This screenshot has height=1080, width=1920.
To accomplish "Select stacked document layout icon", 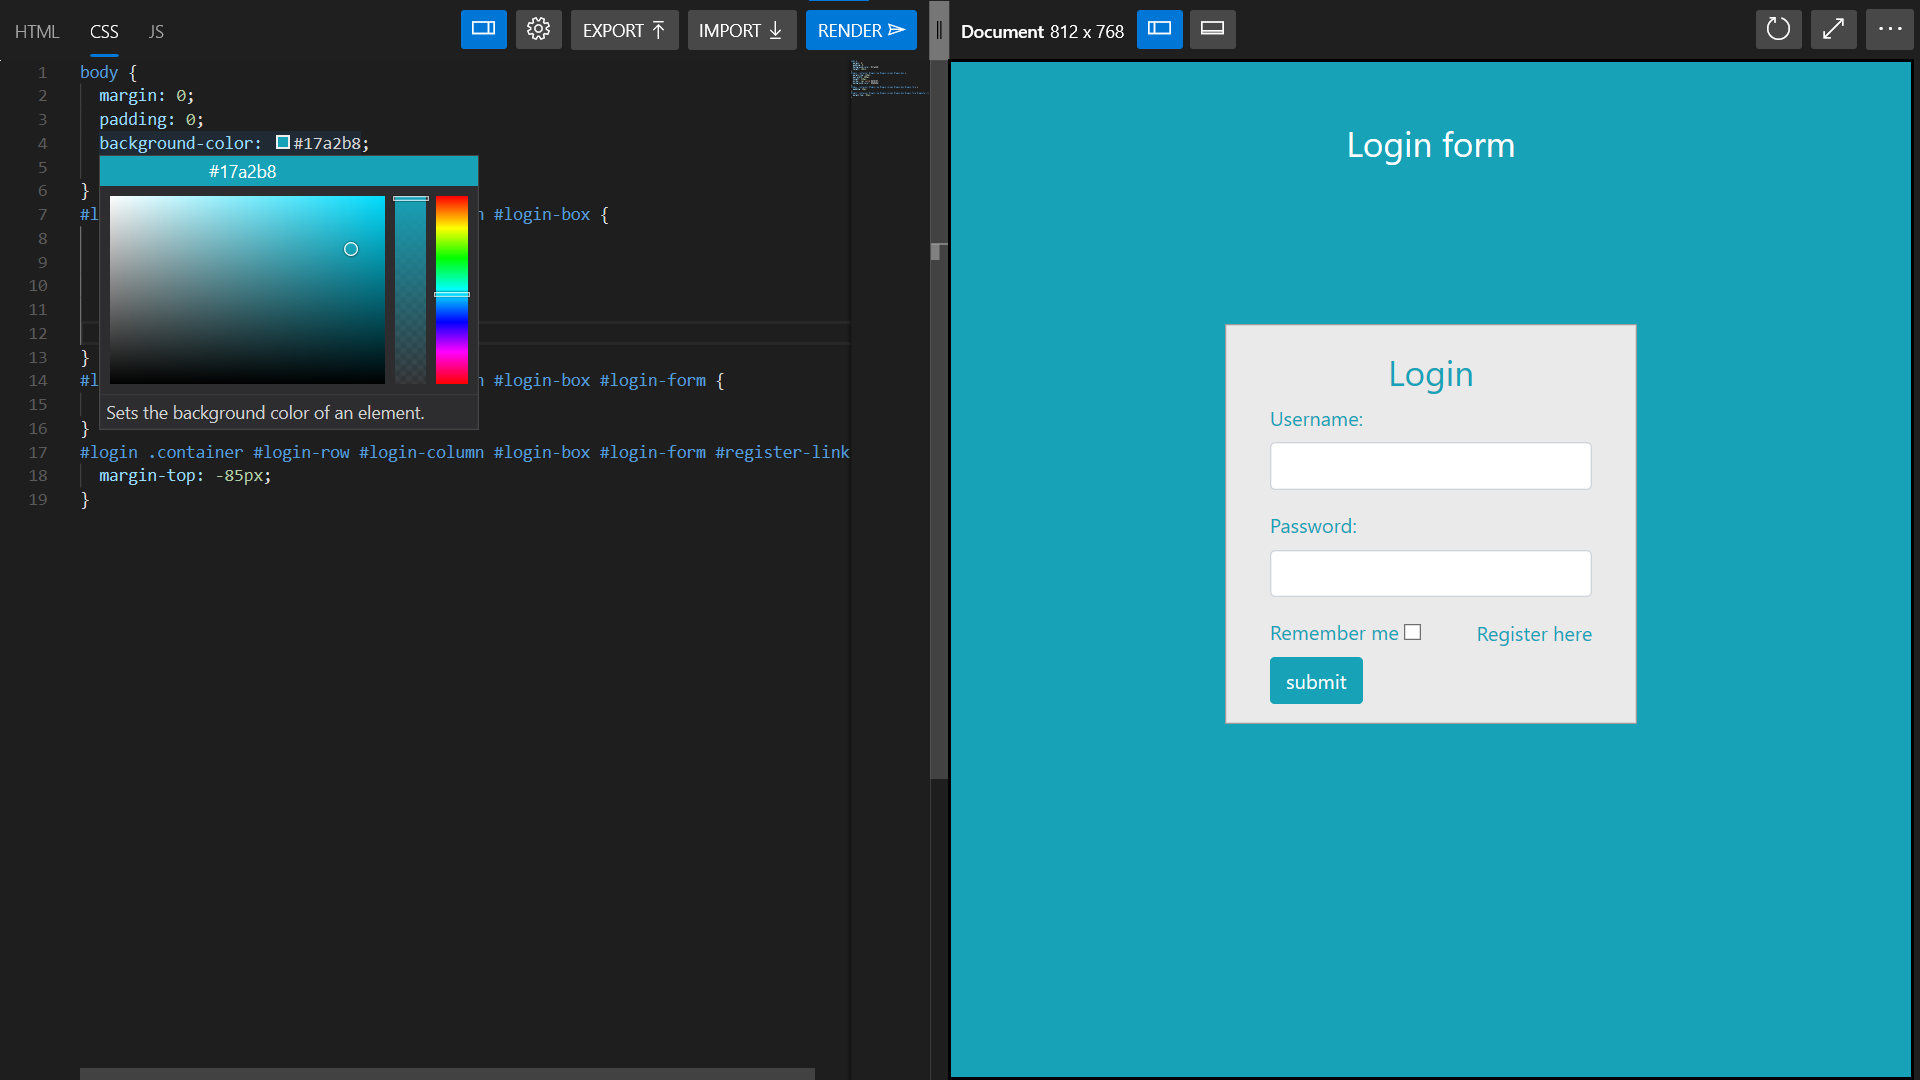I will [1212, 30].
